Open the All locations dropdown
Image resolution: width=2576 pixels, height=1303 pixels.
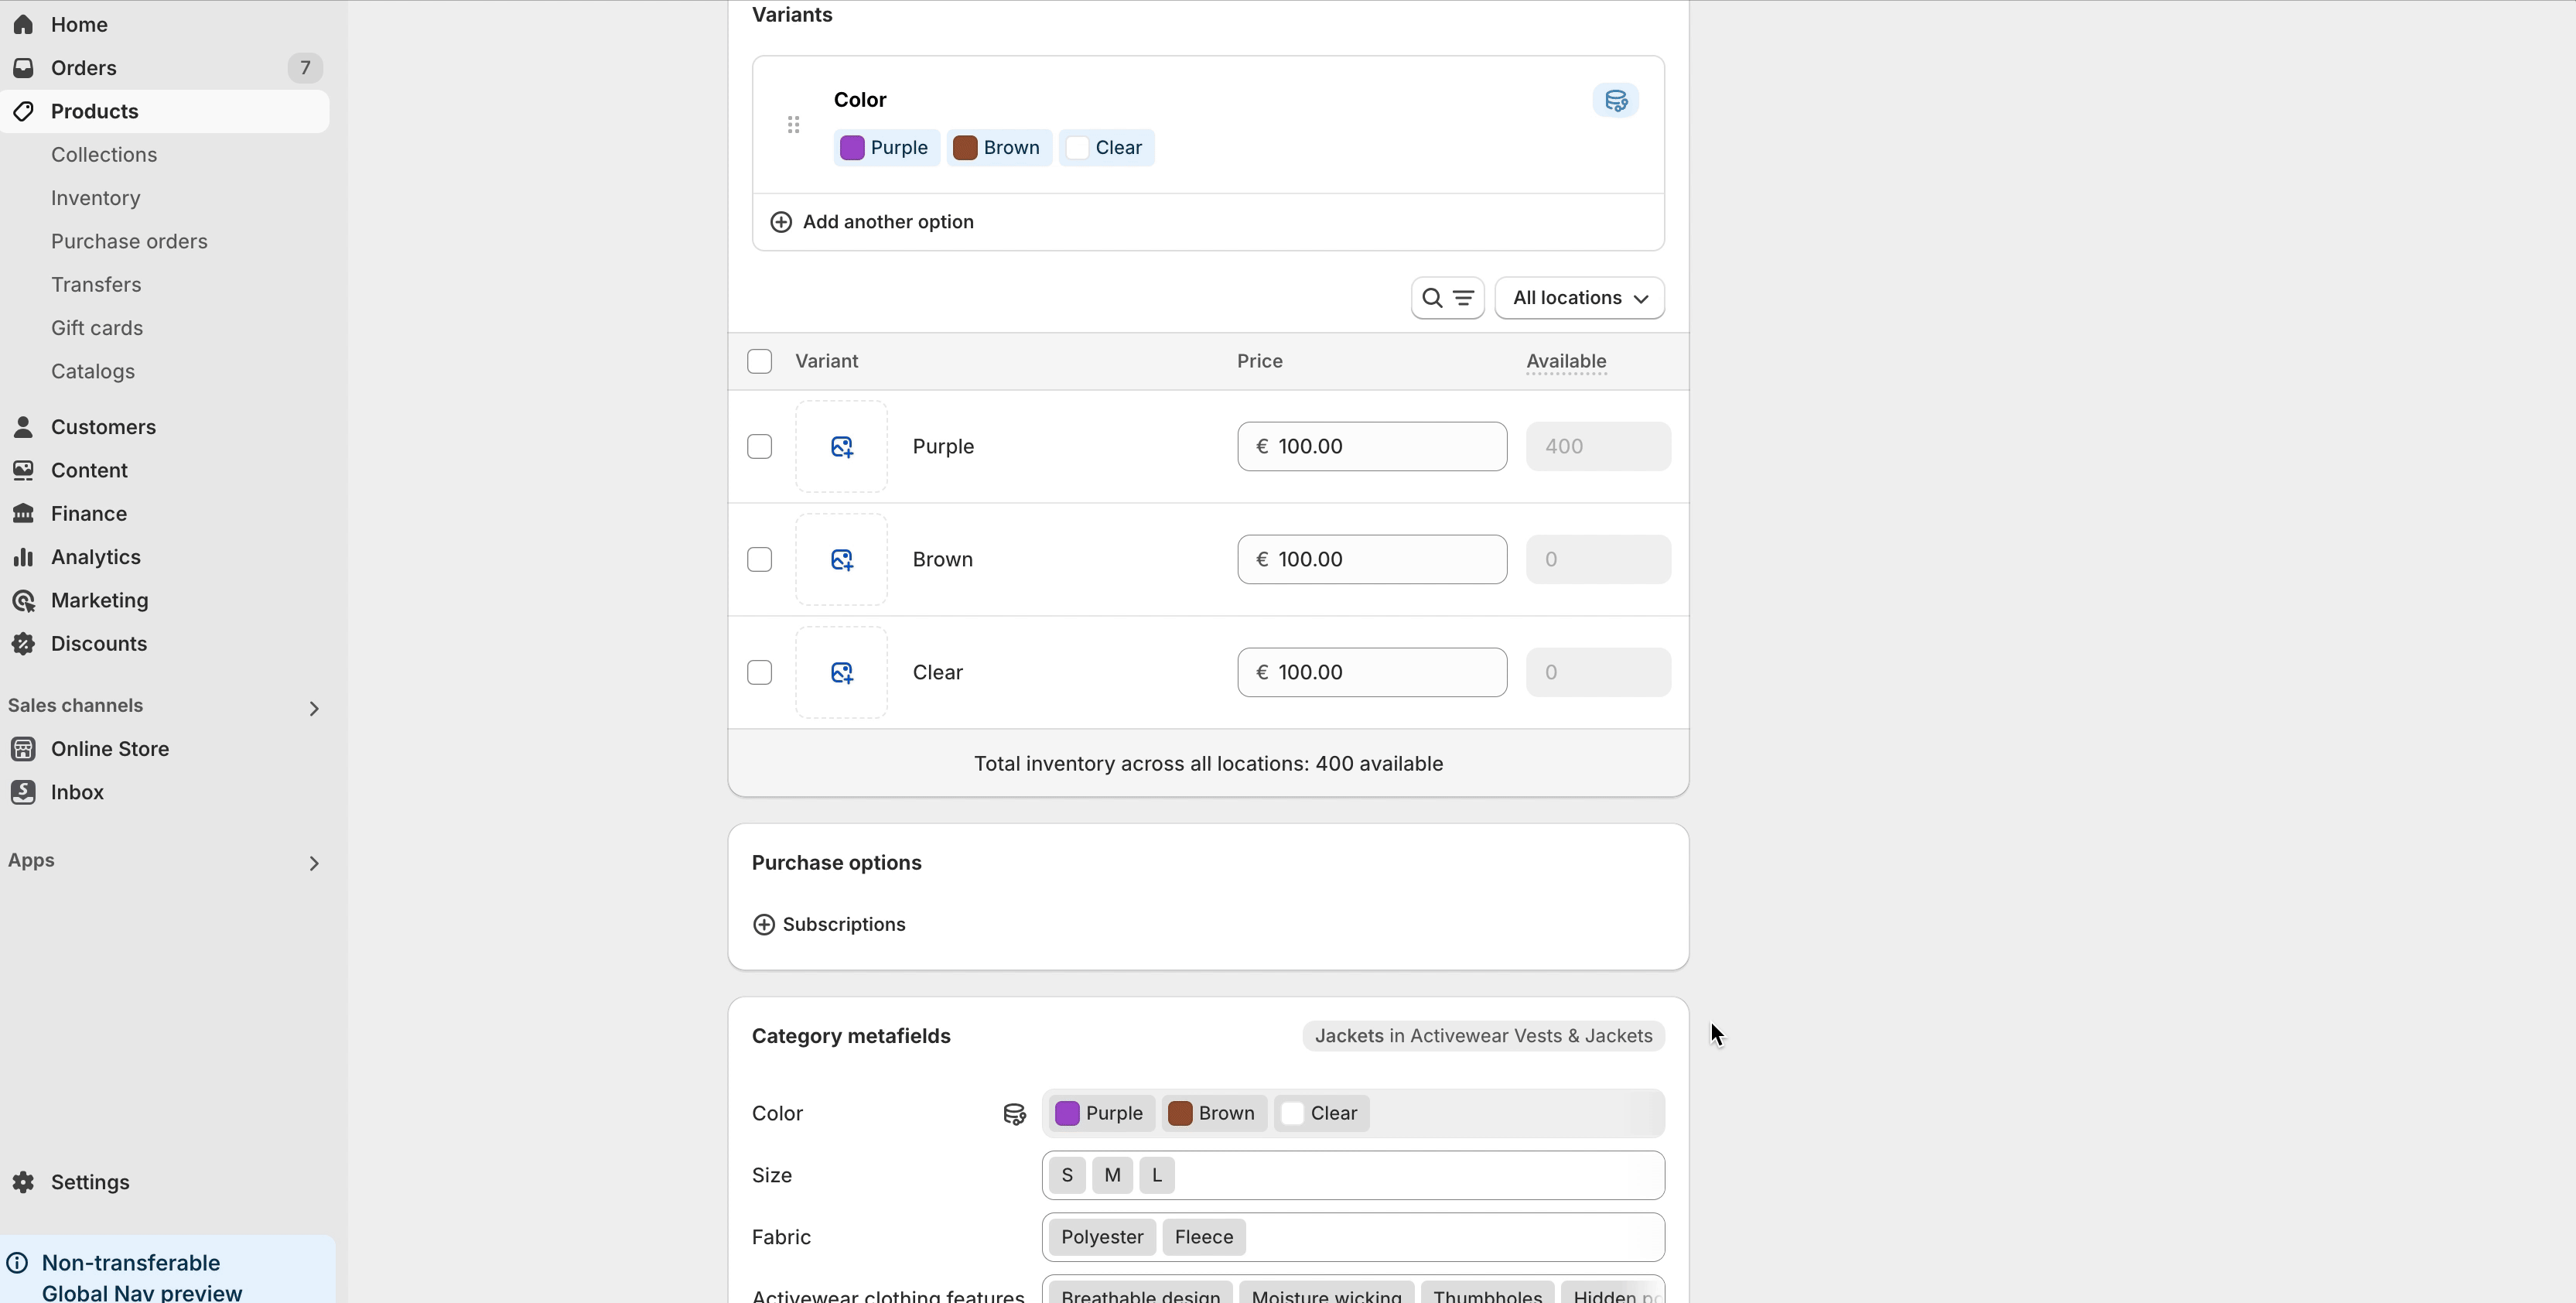[1579, 298]
